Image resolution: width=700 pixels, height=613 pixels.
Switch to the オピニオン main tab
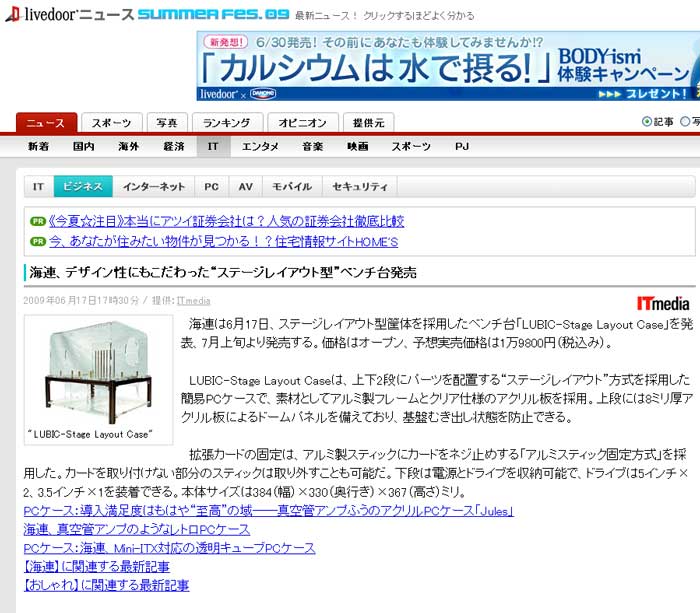point(303,123)
